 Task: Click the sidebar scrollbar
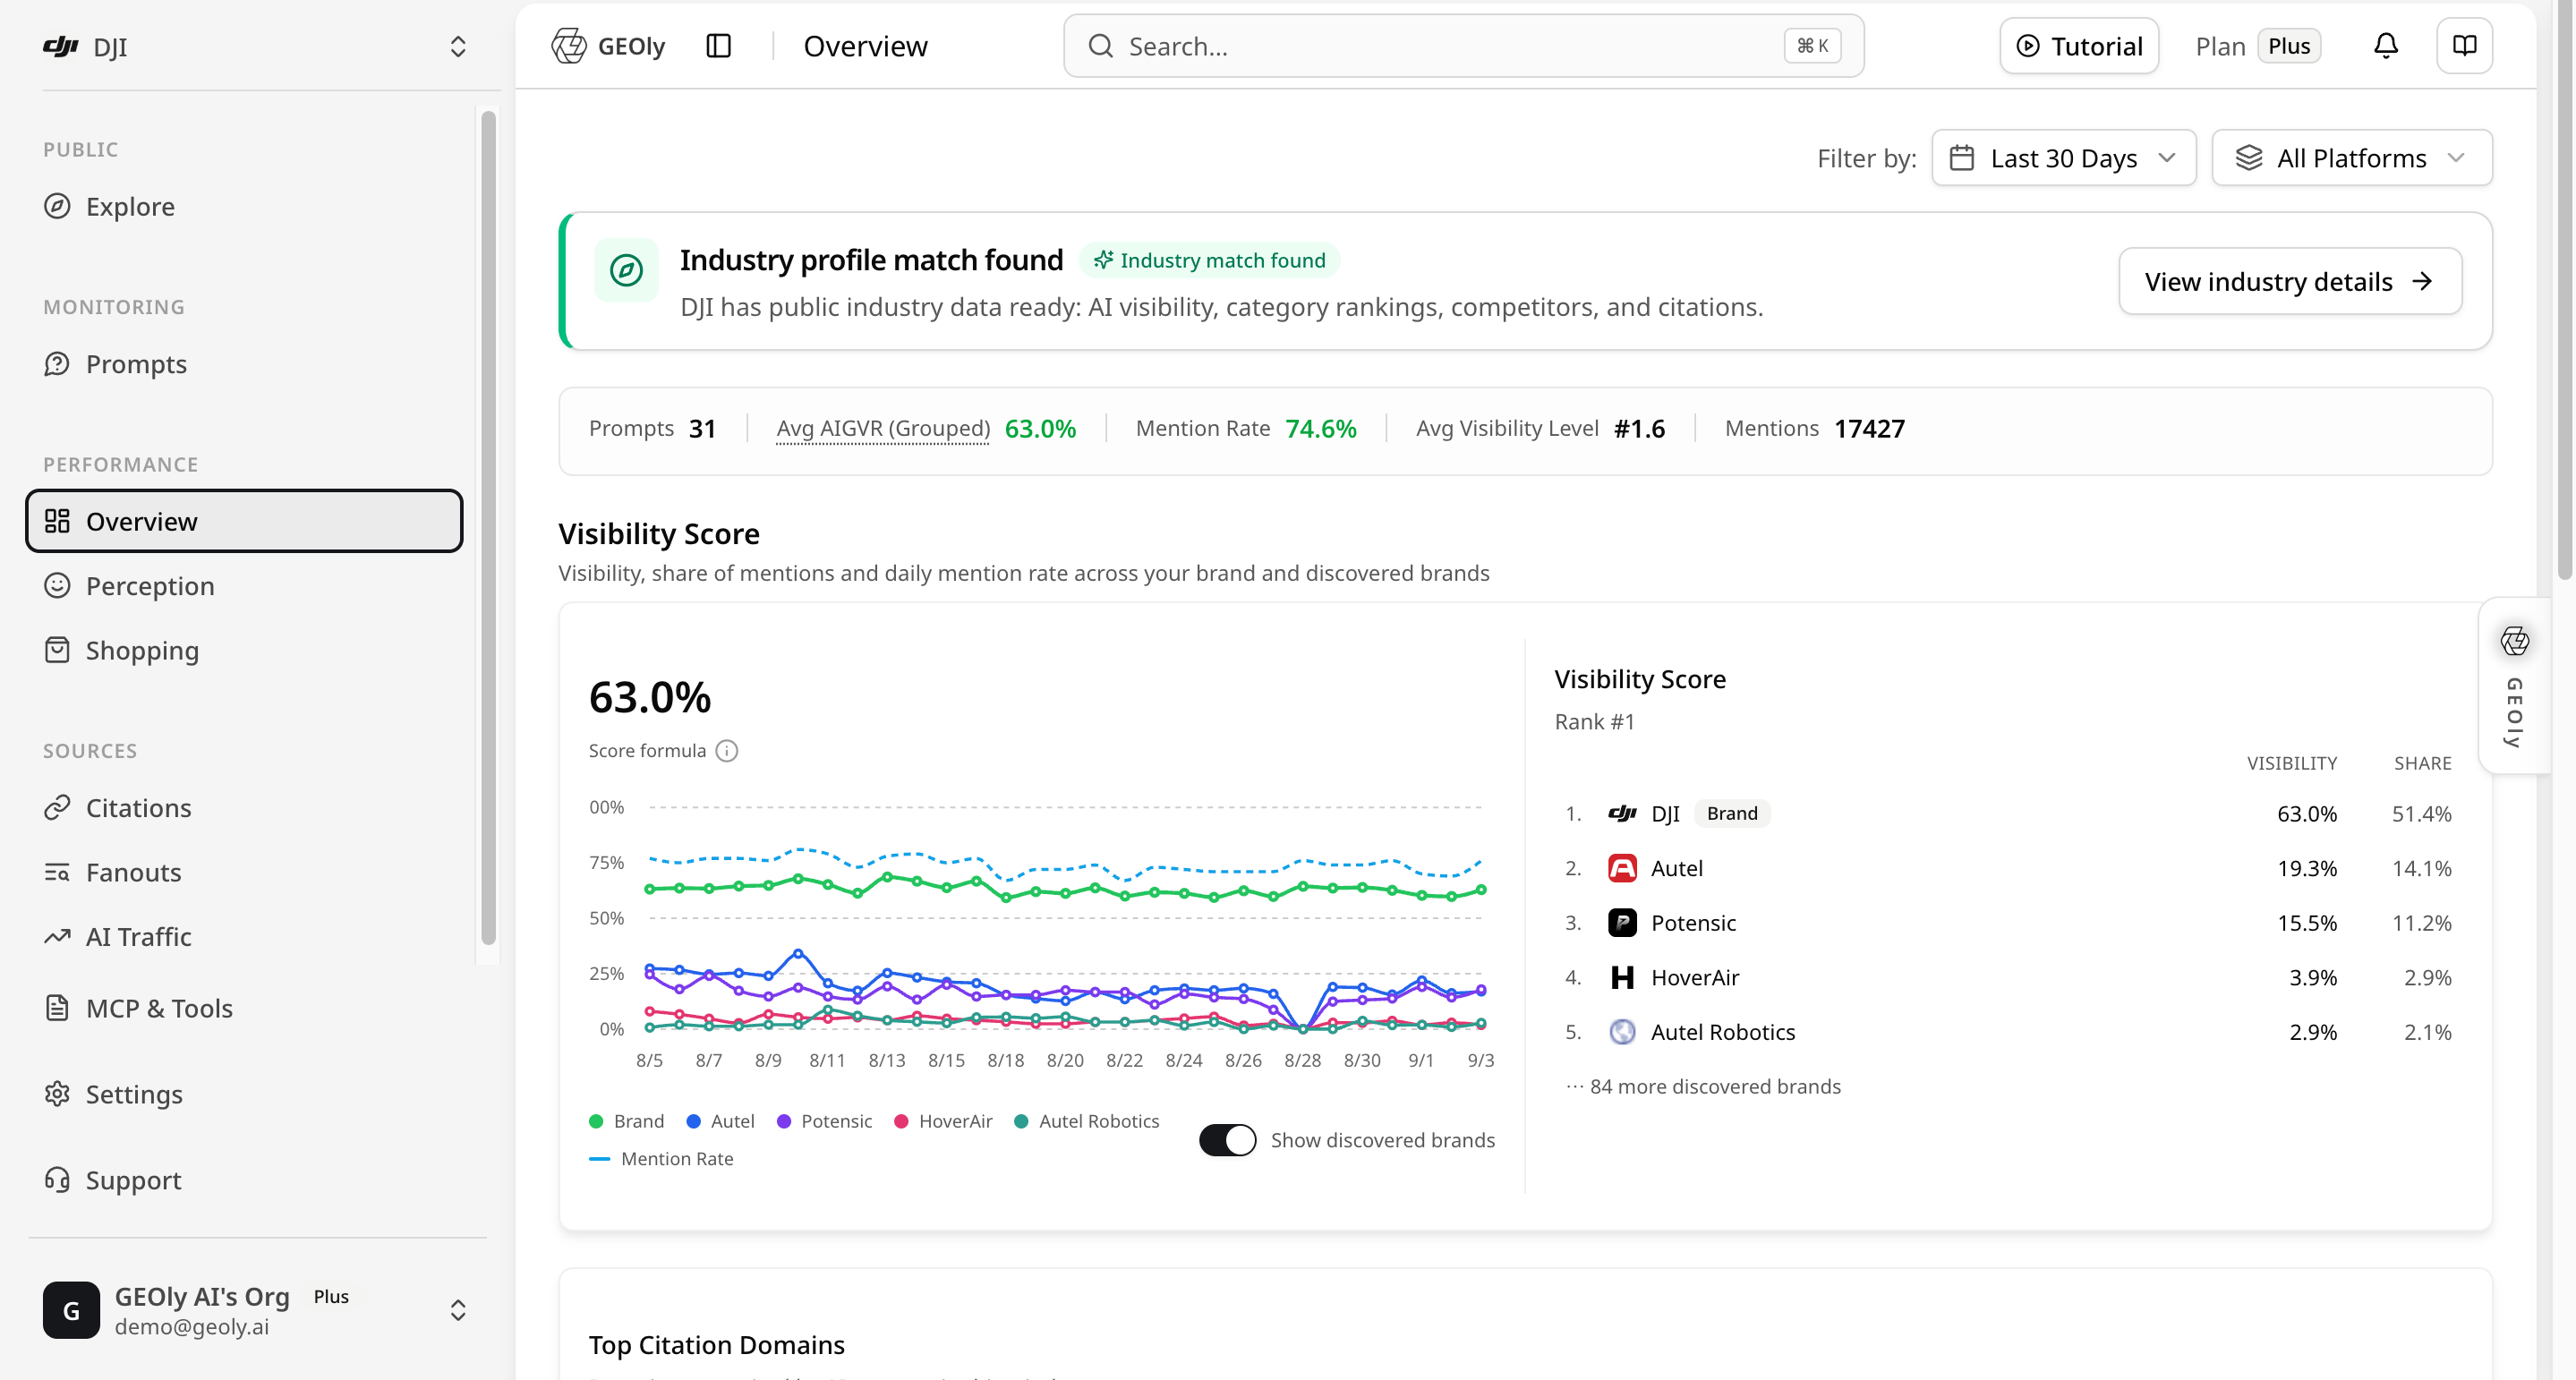(x=488, y=527)
